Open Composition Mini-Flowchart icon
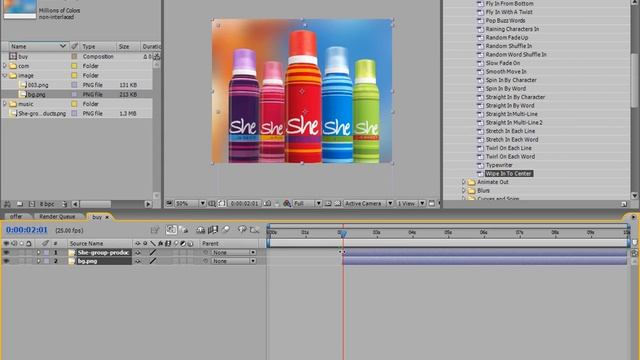The image size is (640, 360). 155,230
